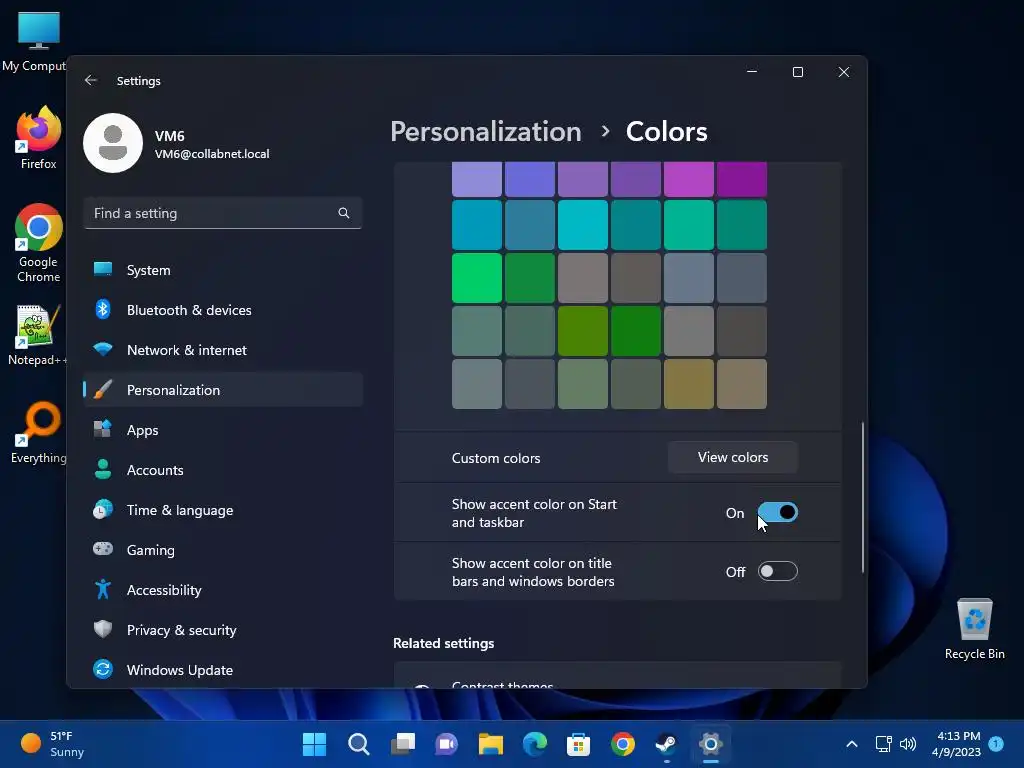
Task: Pick the bright green accent swatch
Action: (x=477, y=278)
